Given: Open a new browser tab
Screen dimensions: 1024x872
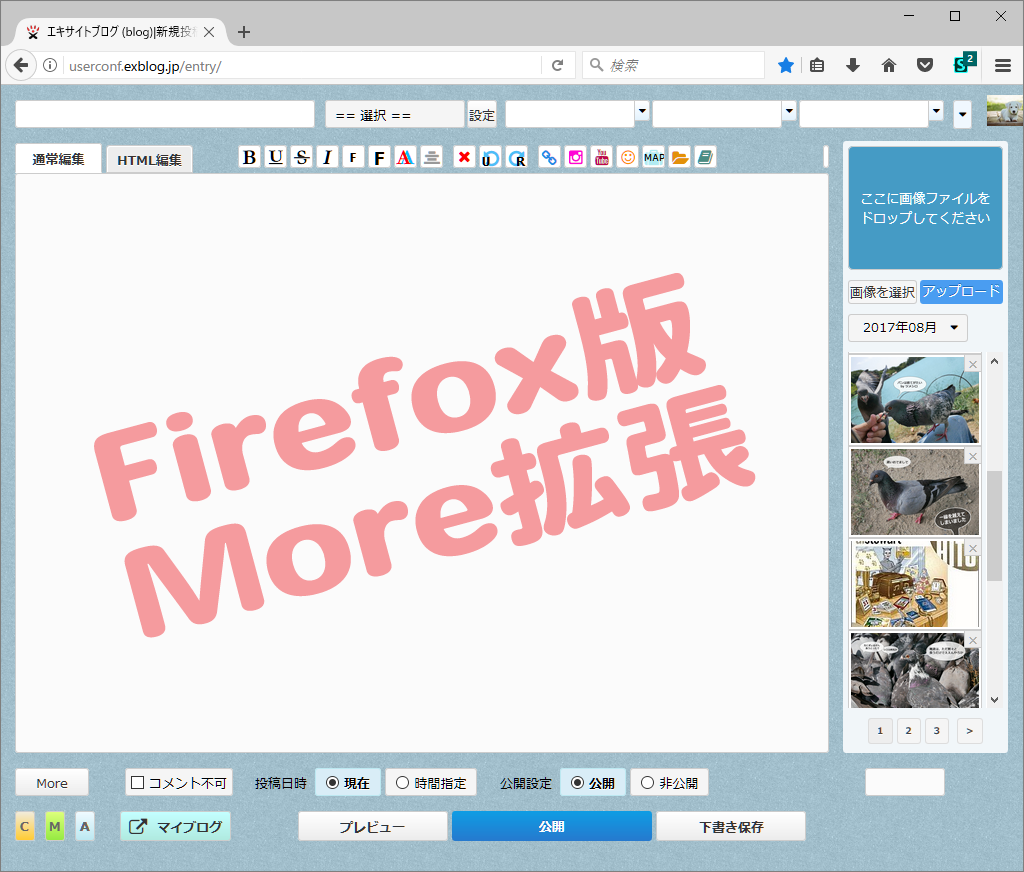Looking at the screenshot, I should [x=244, y=32].
